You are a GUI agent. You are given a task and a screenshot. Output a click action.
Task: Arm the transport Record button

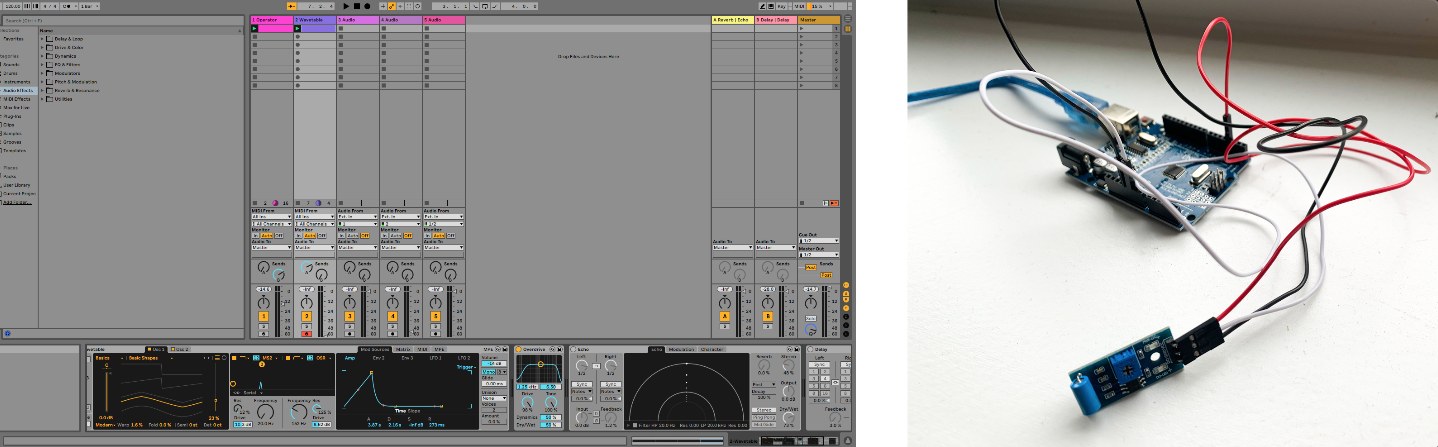(x=367, y=6)
